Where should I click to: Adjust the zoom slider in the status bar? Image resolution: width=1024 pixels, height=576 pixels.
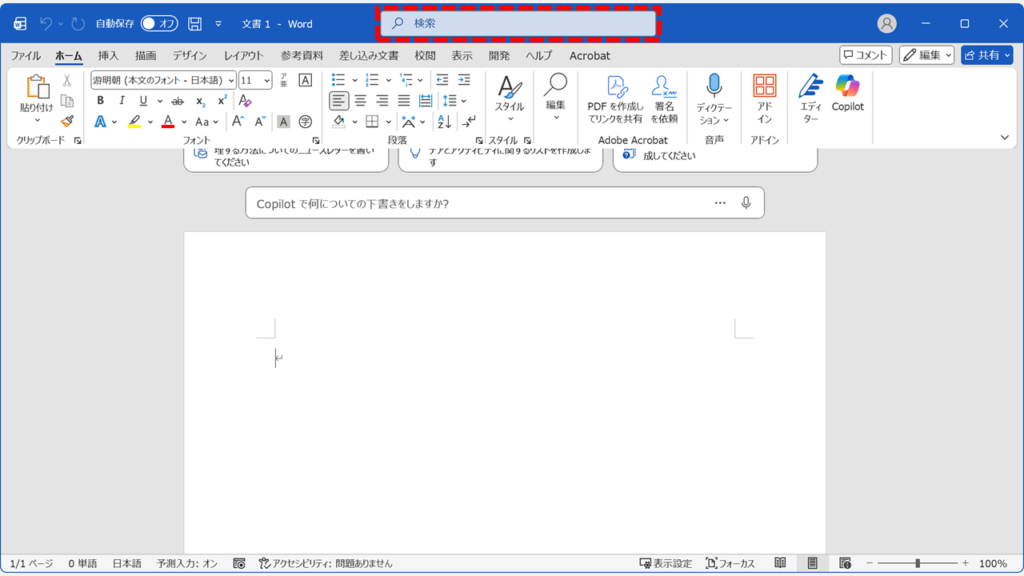click(919, 562)
